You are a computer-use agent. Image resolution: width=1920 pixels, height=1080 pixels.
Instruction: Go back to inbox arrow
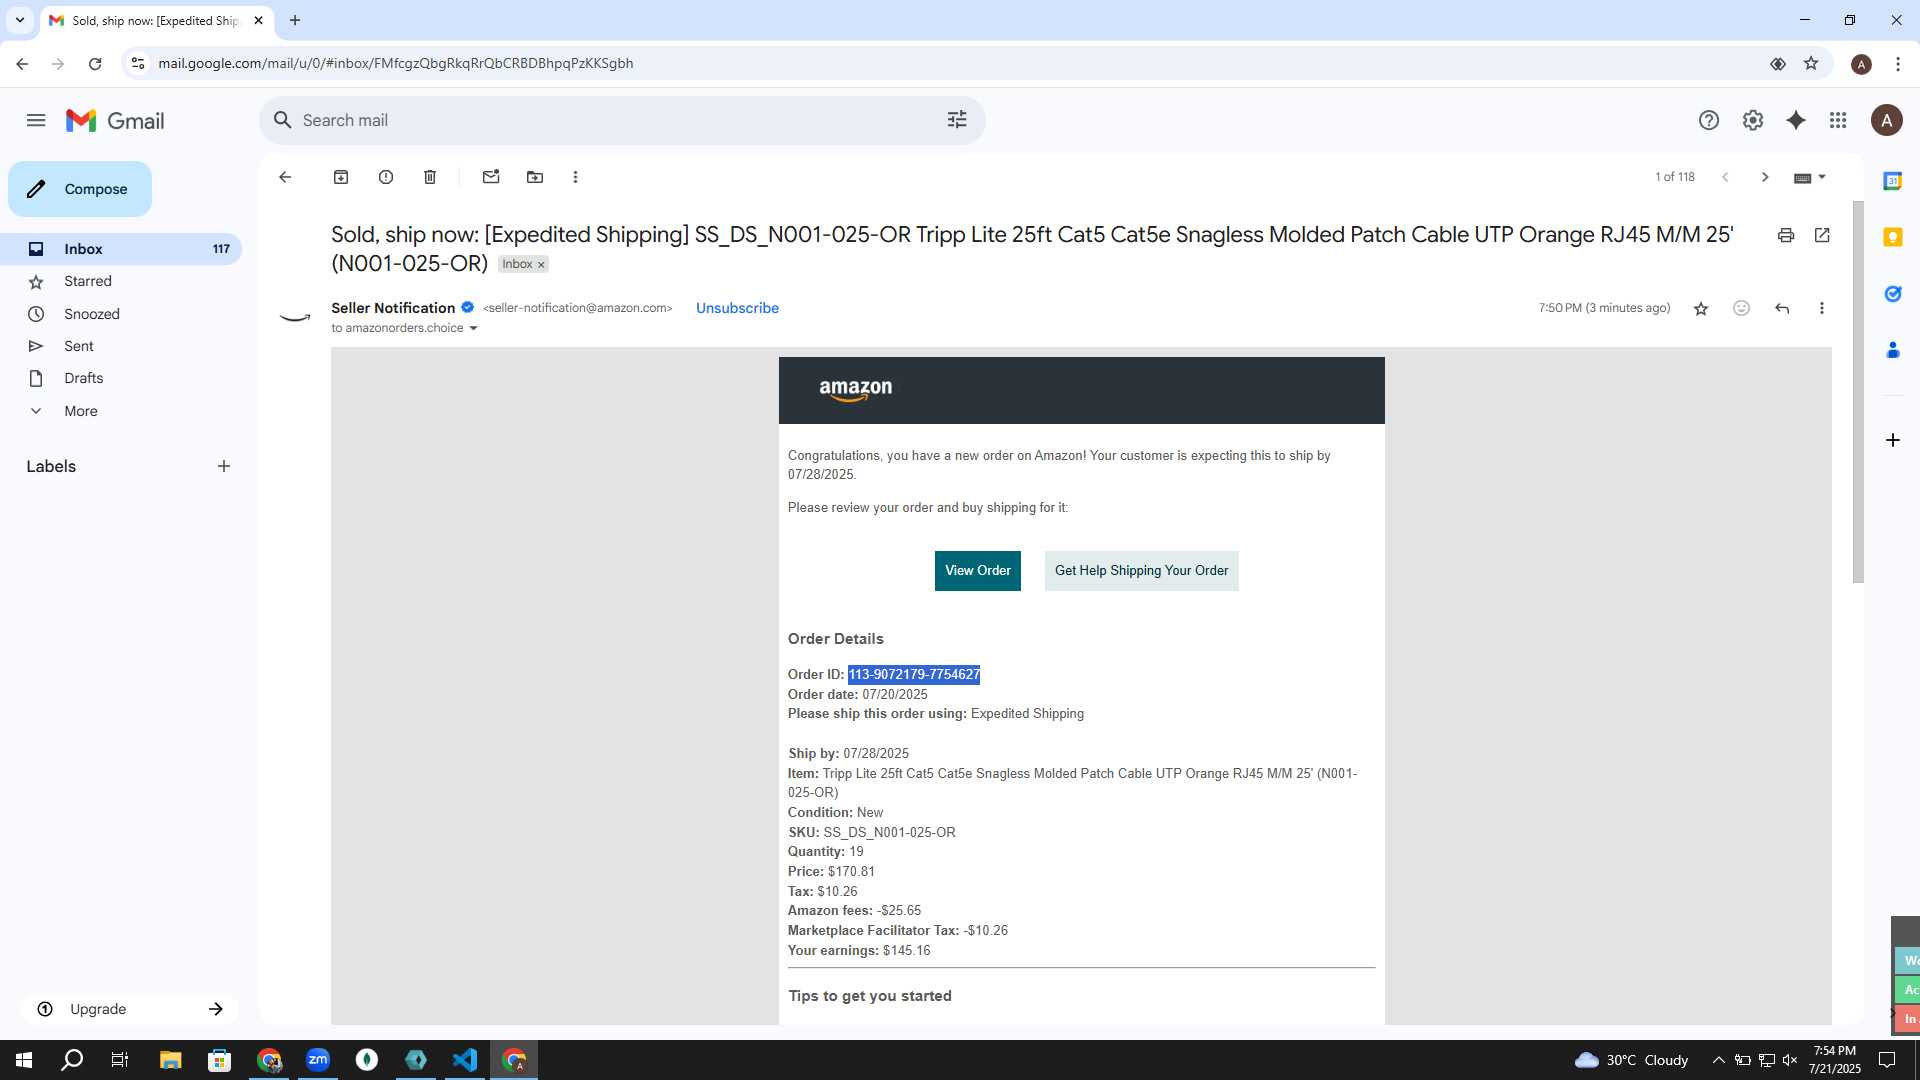[285, 177]
